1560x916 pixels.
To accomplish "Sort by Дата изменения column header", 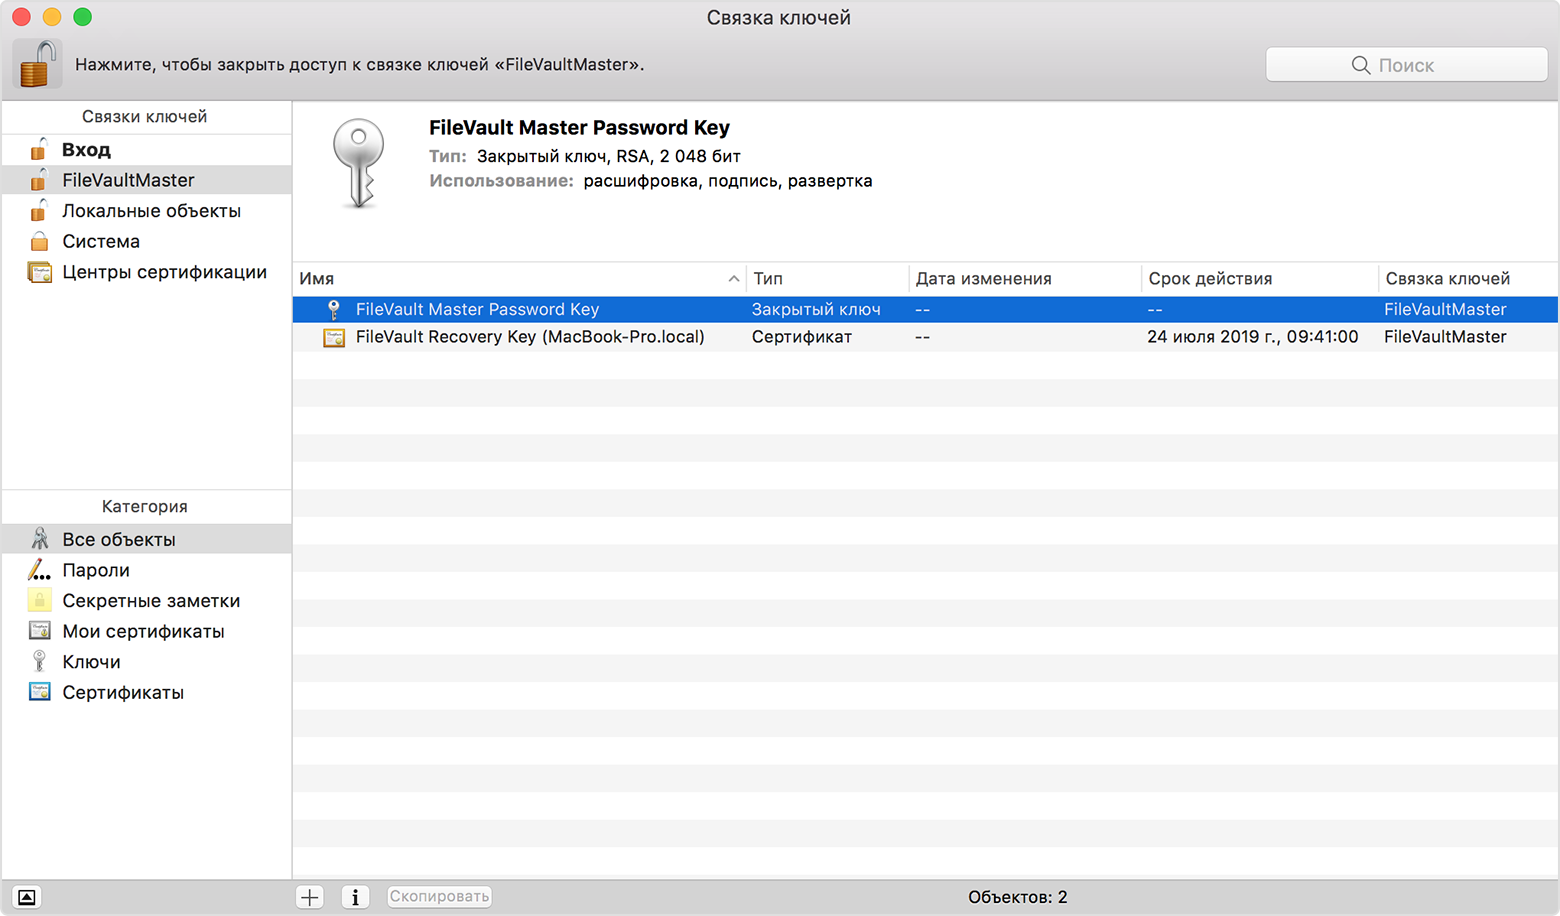I will click(1025, 279).
